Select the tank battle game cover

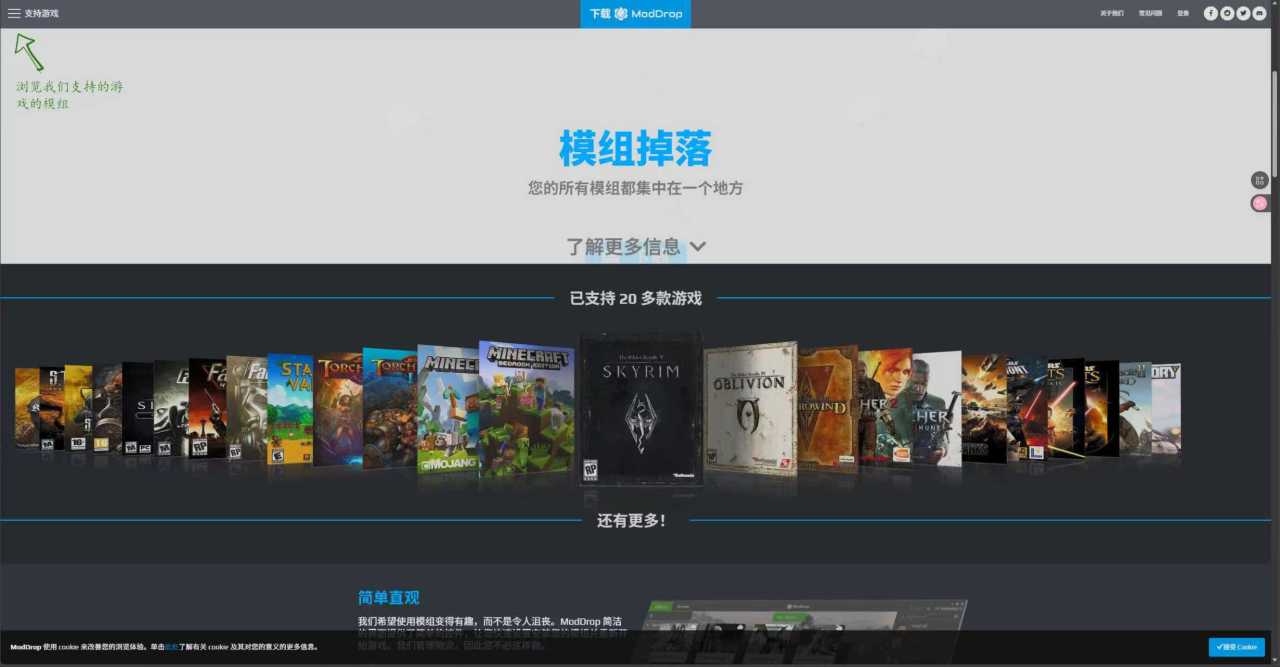click(984, 408)
